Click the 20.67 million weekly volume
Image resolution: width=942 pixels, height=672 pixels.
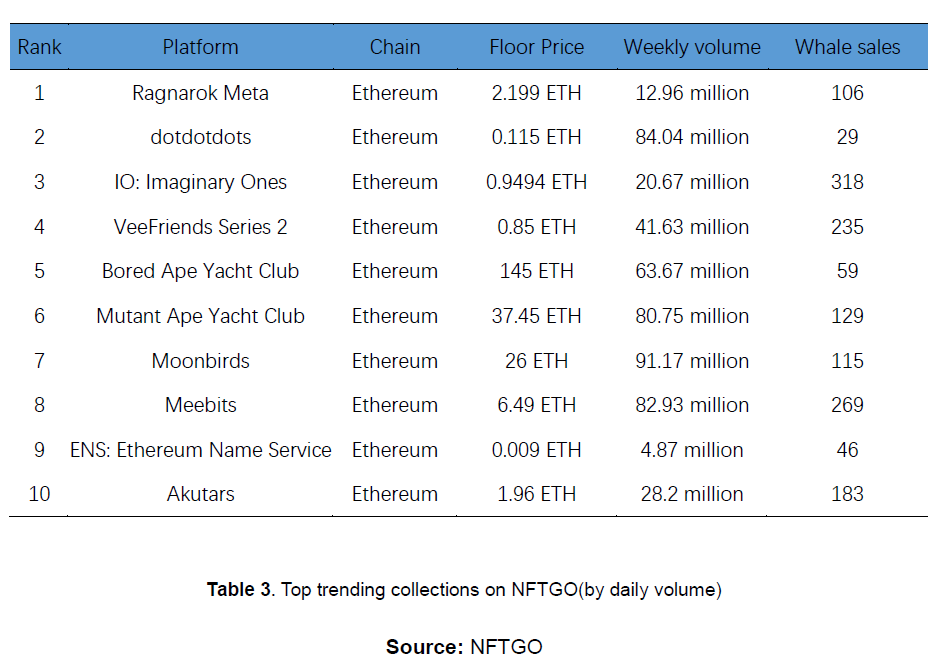(x=692, y=182)
